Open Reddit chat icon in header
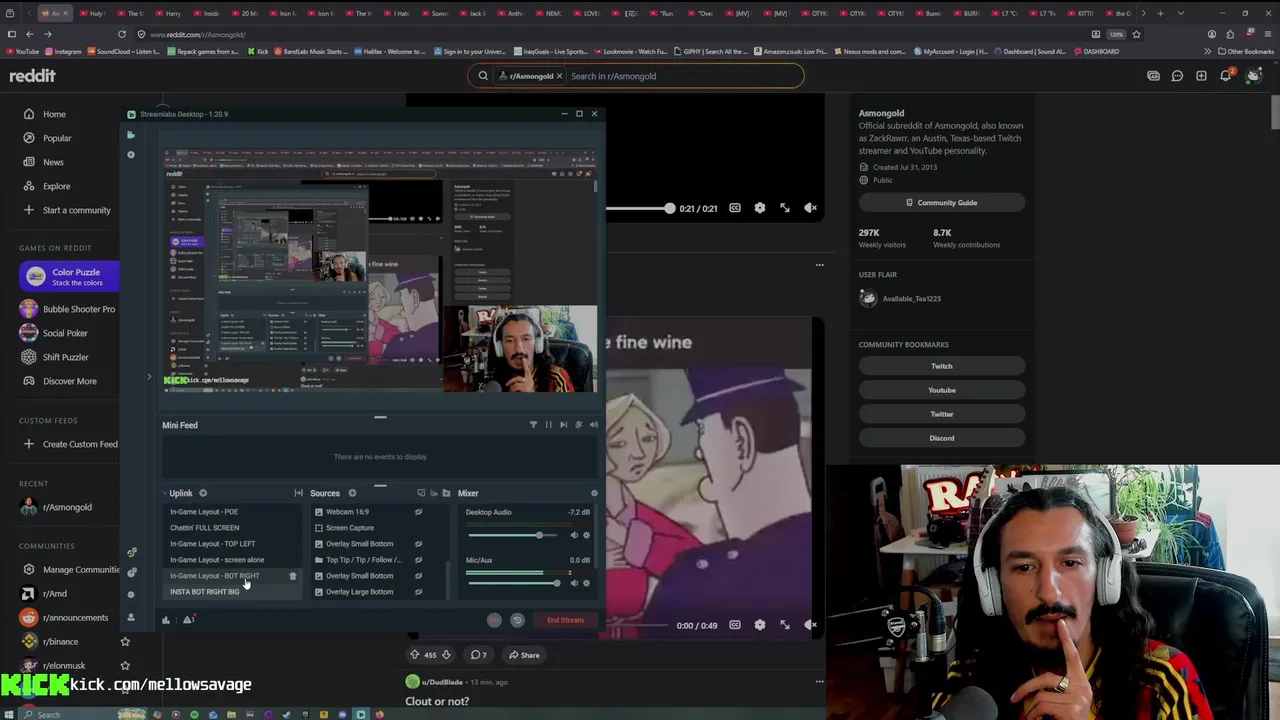 click(1177, 76)
